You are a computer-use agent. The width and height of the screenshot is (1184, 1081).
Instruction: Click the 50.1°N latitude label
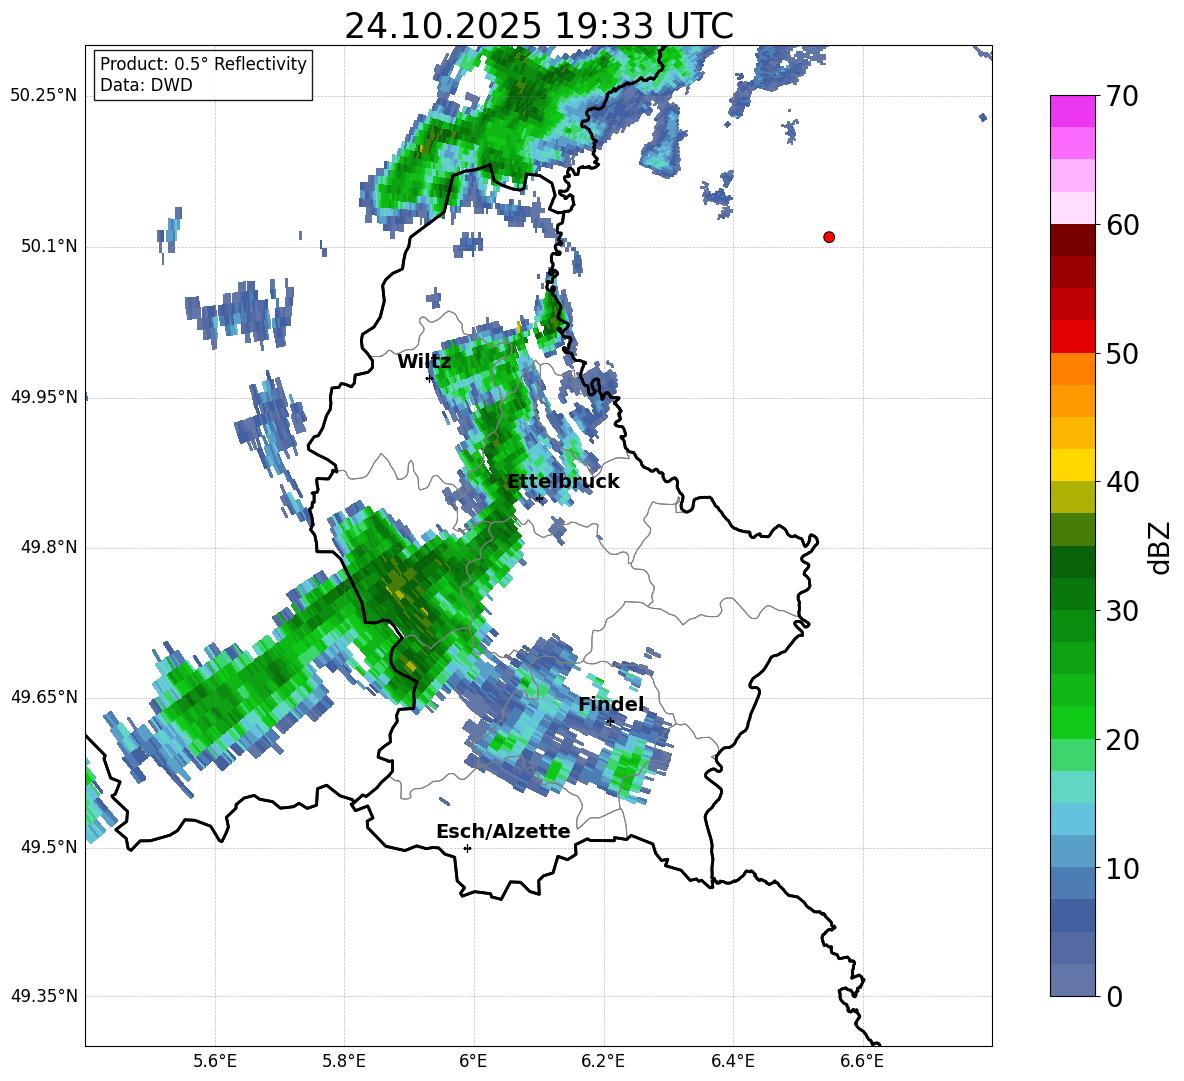pos(49,247)
